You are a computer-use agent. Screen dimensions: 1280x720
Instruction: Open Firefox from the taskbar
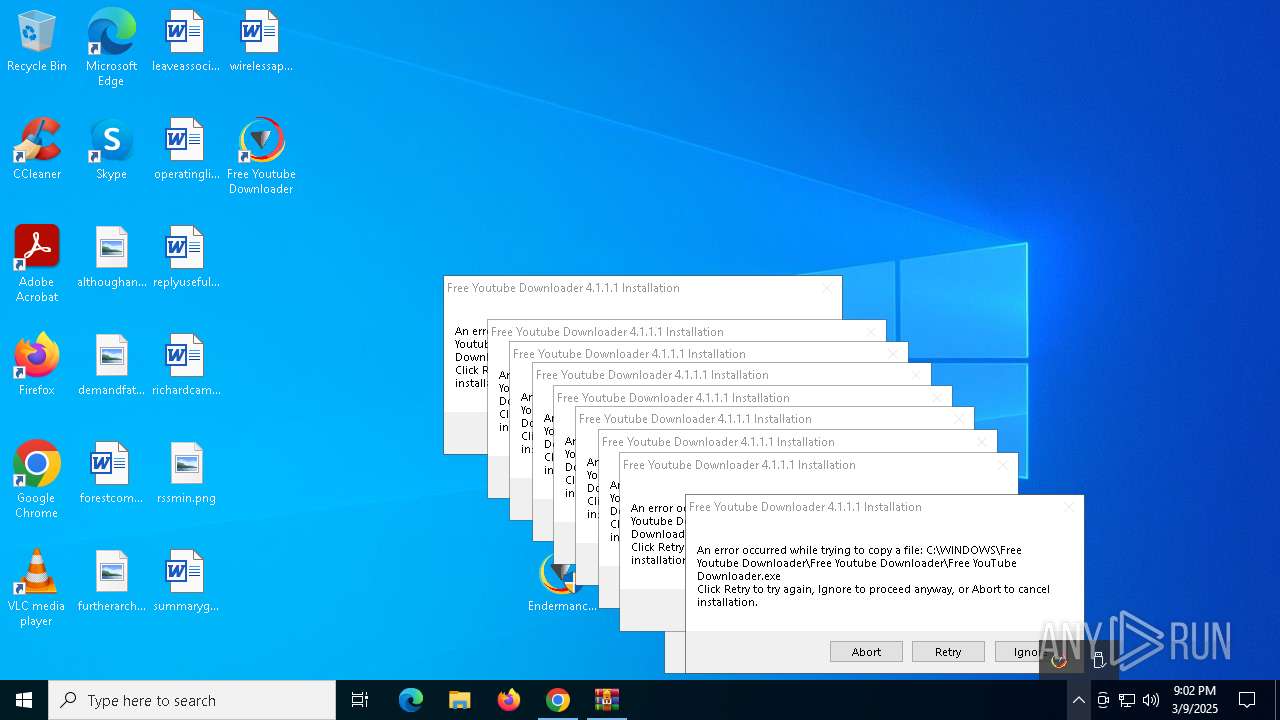click(x=509, y=700)
